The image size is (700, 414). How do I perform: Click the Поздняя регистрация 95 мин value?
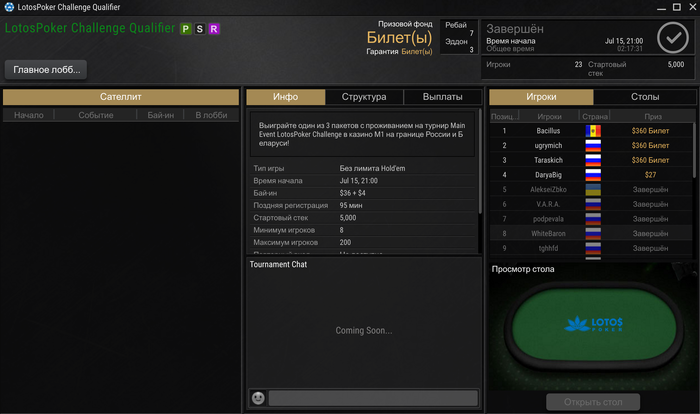[351, 205]
